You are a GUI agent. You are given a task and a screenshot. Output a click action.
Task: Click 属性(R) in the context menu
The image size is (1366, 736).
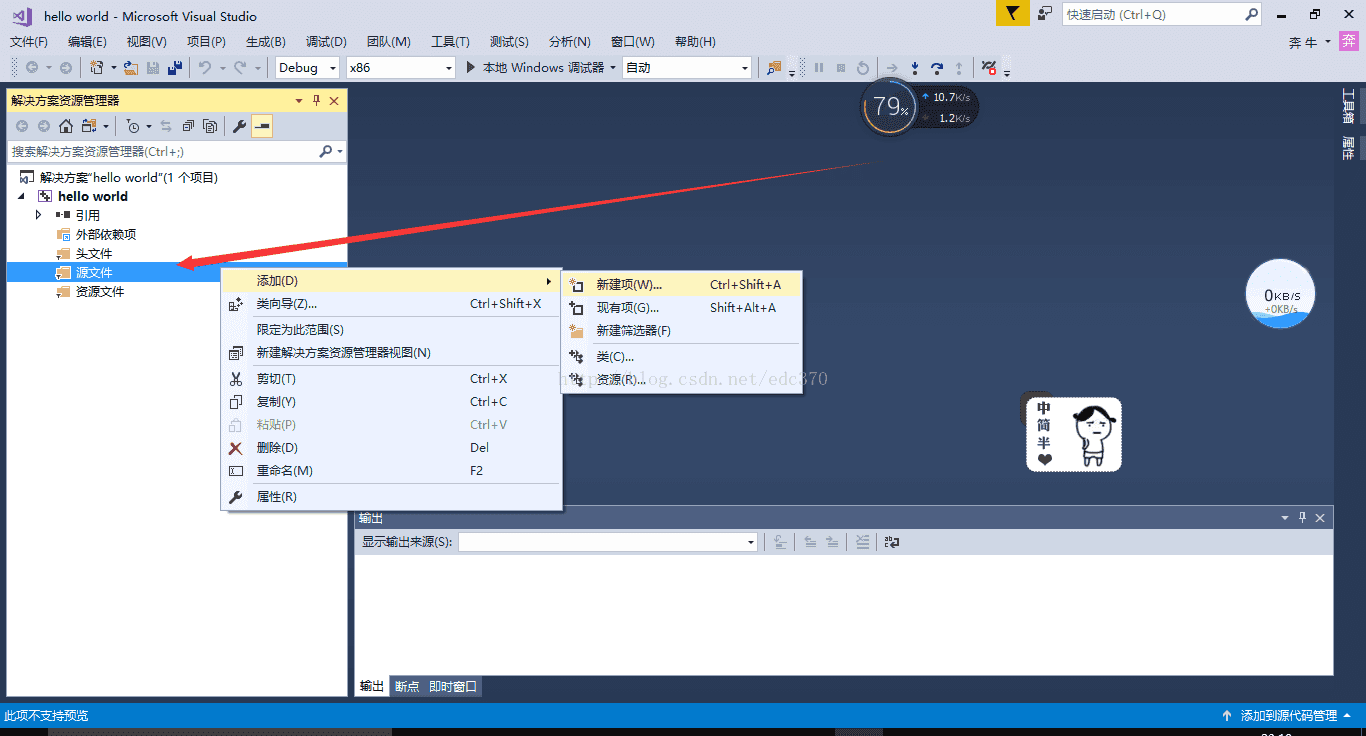point(391,497)
